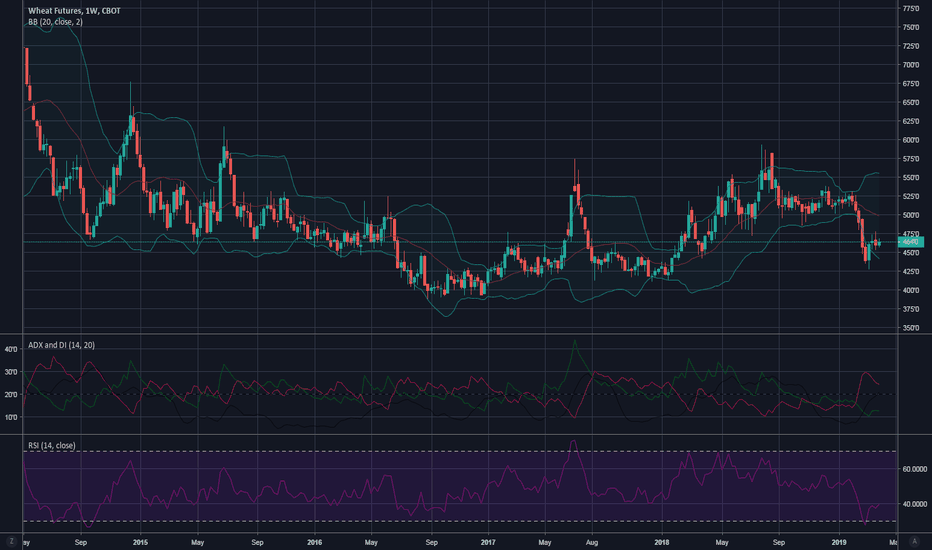The image size is (932, 550).
Task: Click the 30'0 level on ADX scale
Action: click(x=11, y=372)
